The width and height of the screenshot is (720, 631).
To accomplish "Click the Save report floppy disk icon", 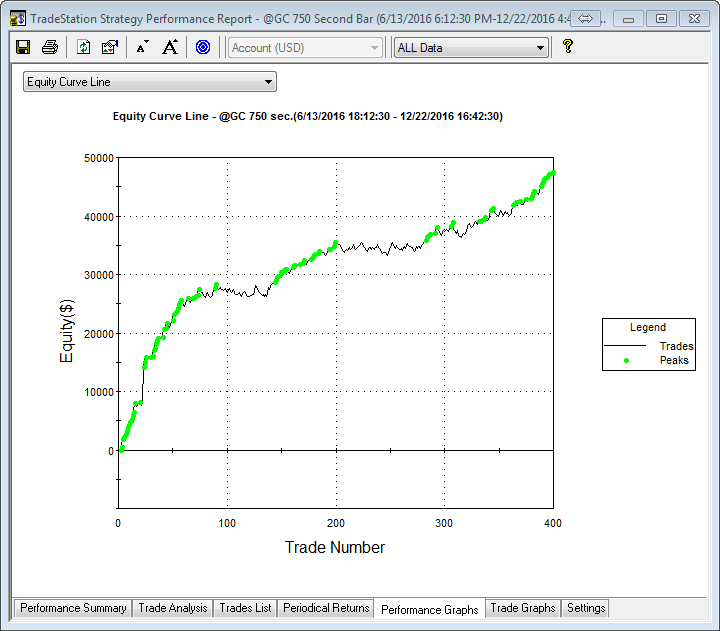I will (x=23, y=47).
